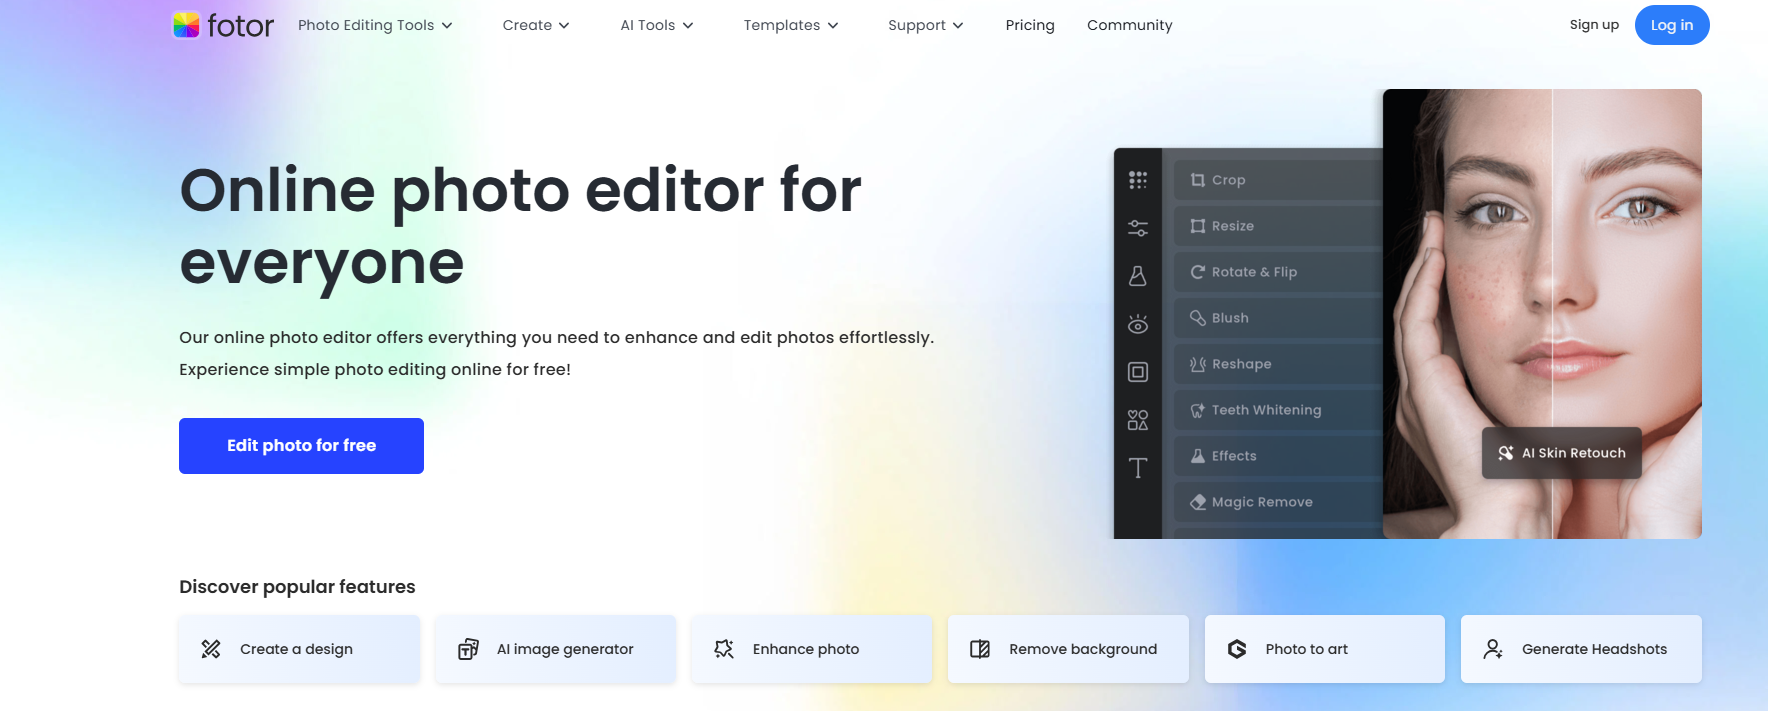Click the AI Skin Retouch wand icon
This screenshot has height=711, width=1768.
click(1506, 453)
